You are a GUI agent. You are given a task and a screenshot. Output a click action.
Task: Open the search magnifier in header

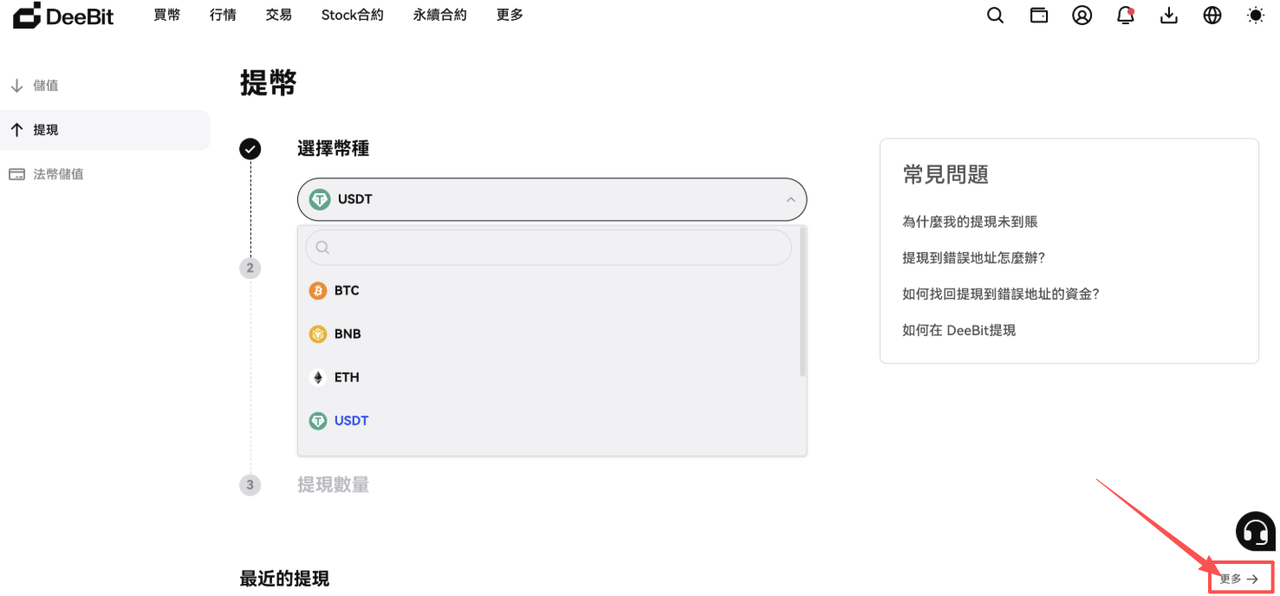coord(995,15)
